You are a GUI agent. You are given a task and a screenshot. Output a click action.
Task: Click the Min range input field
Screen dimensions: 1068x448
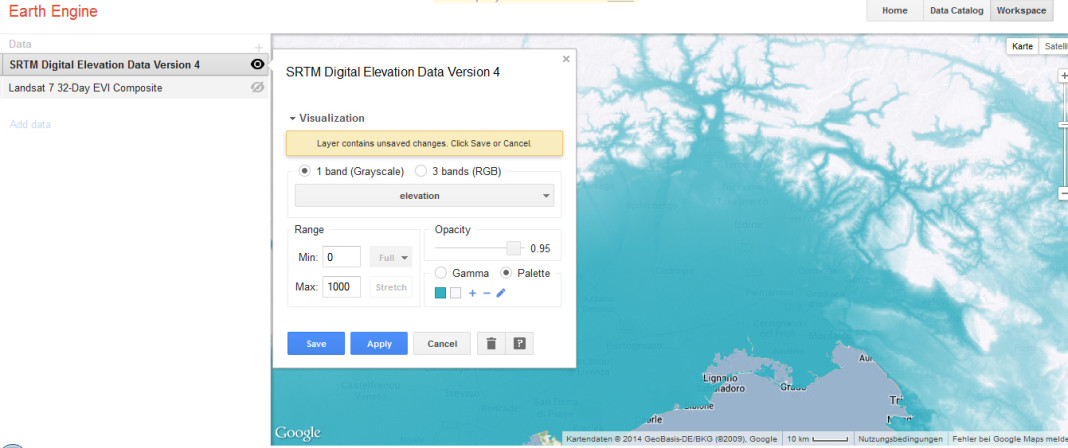[x=341, y=257]
